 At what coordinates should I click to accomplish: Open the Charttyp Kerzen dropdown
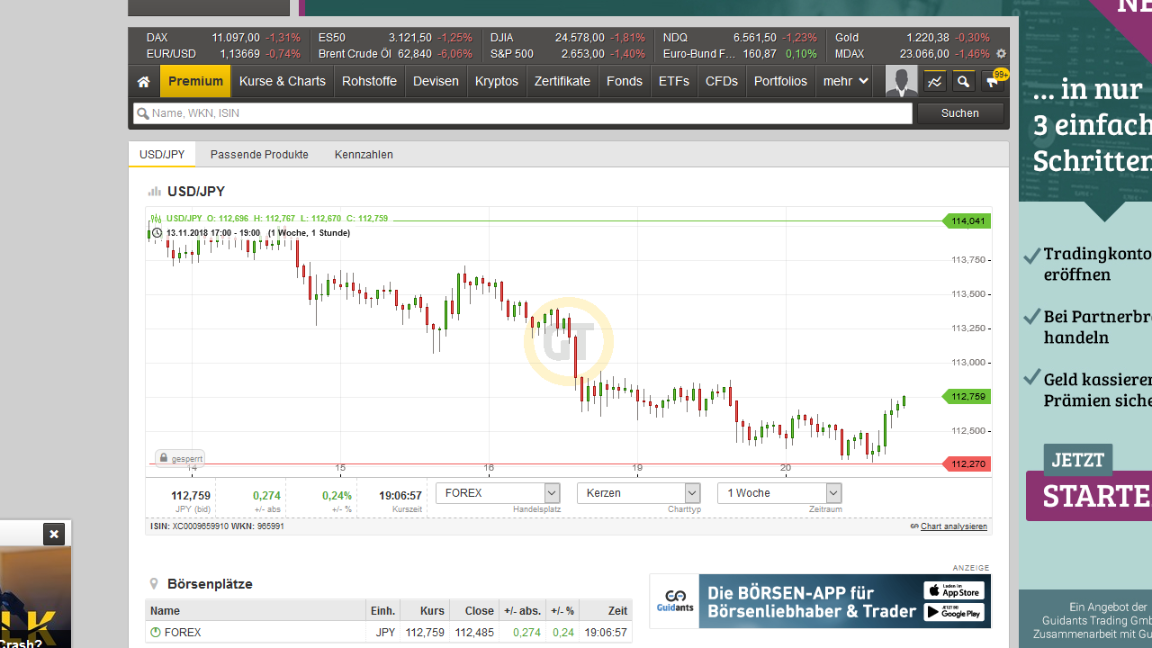coord(638,493)
